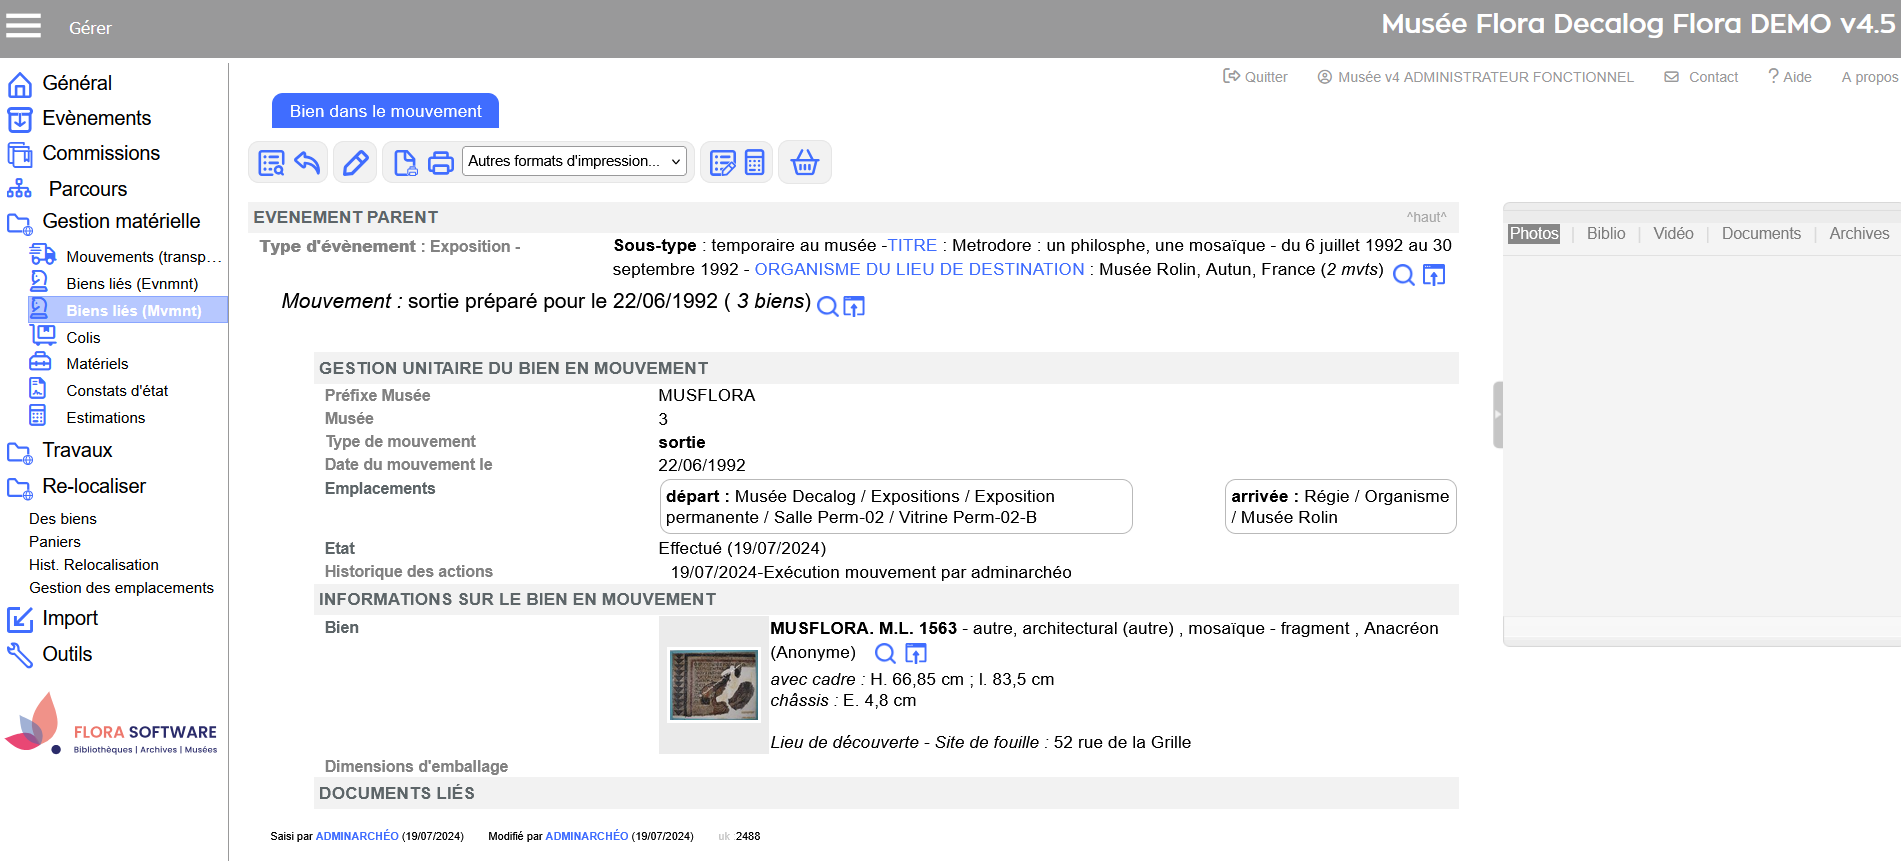Image resolution: width=1901 pixels, height=861 pixels.
Task: Click the side panel collapse handle
Action: tap(1497, 414)
